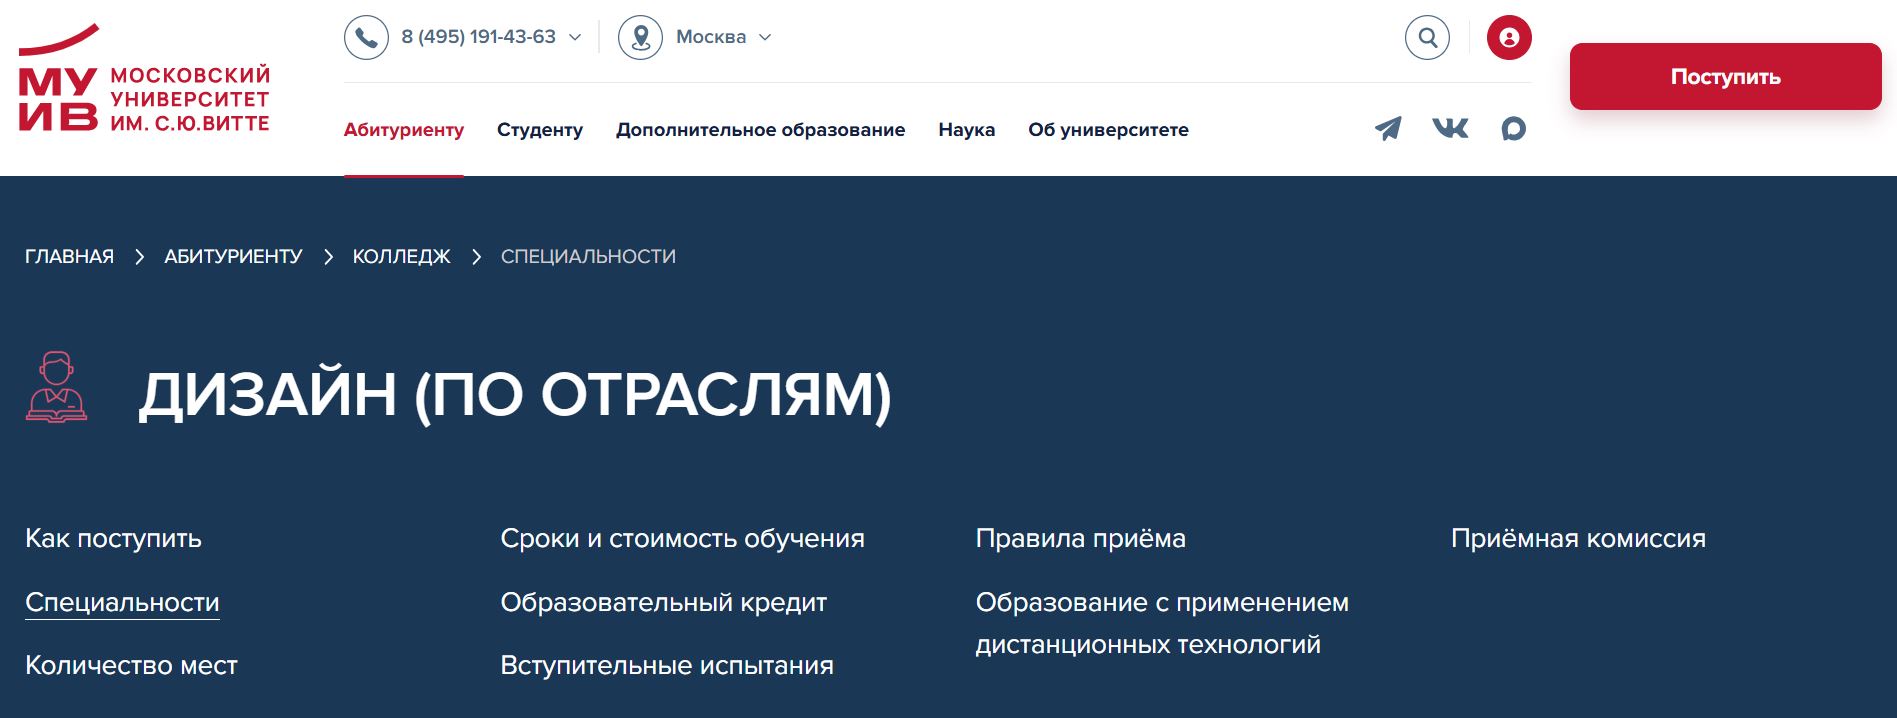Expand the Москва city dropdown arrow
The image size is (1897, 718).
(765, 37)
